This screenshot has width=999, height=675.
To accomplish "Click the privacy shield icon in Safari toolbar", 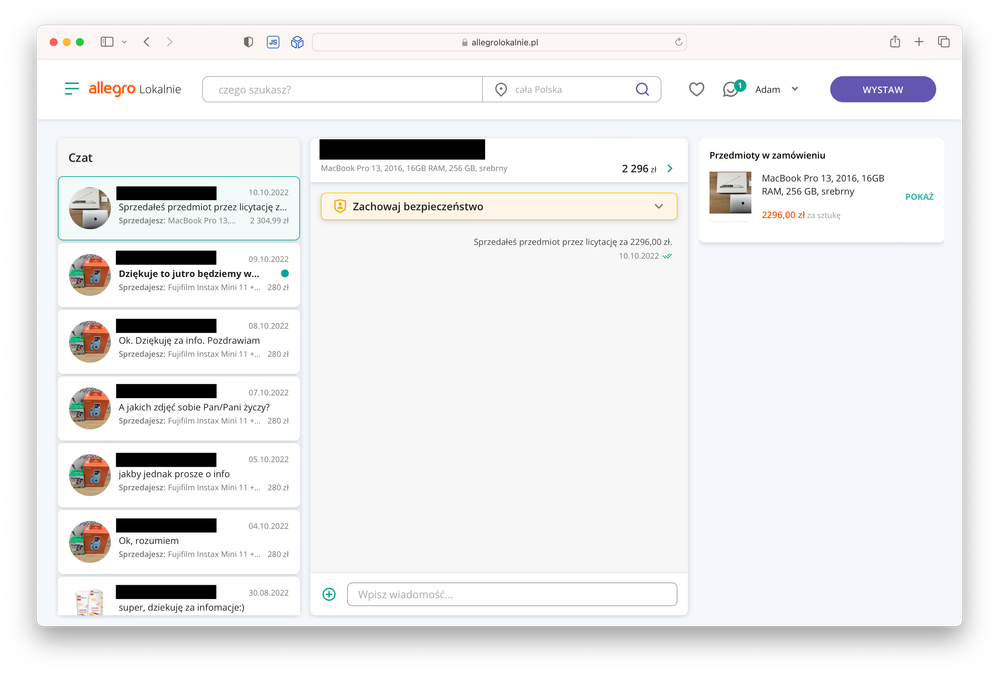I will coord(248,42).
